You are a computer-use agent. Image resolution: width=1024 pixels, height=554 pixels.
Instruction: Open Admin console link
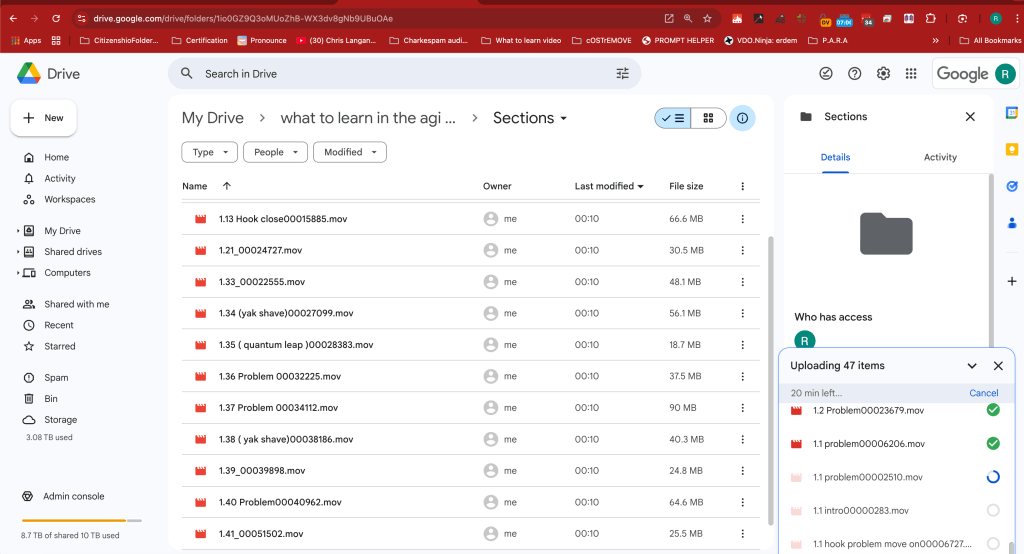point(73,497)
